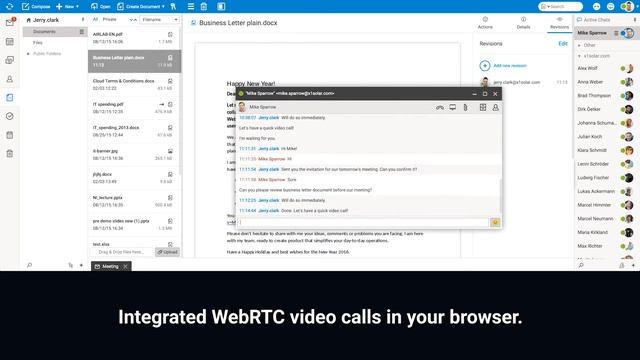Image resolution: width=640 pixels, height=360 pixels.
Task: Switch to the All filter tab
Action: pos(95,19)
